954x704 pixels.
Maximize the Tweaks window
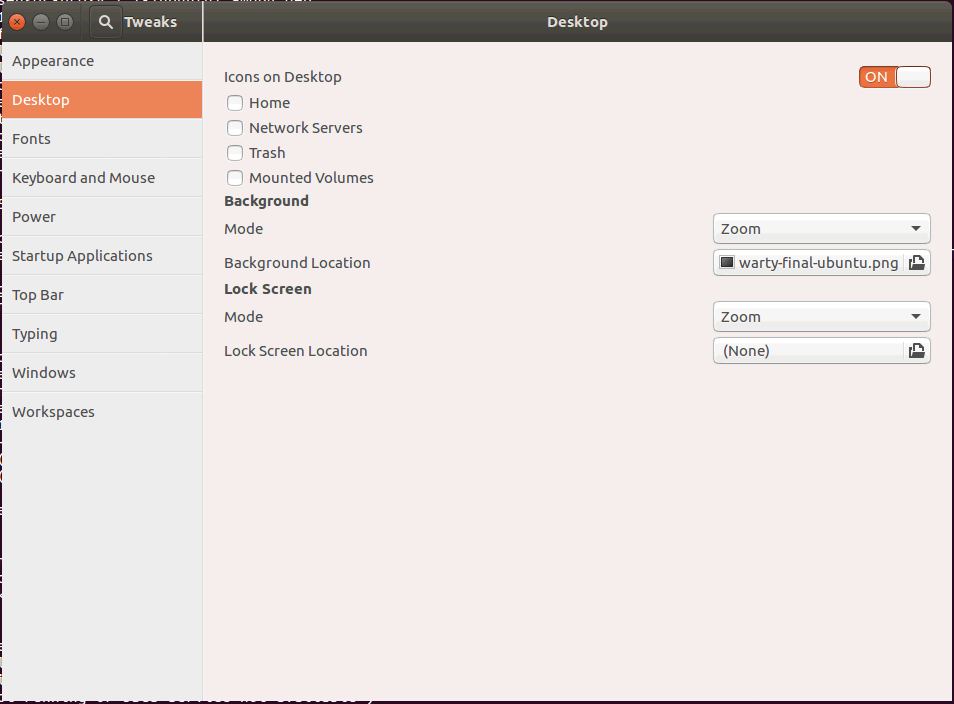point(65,22)
